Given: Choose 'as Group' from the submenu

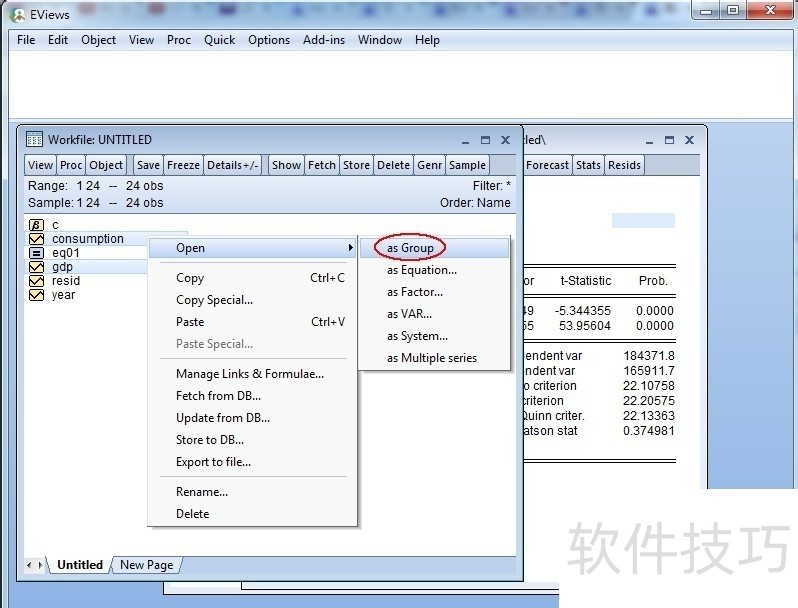Looking at the screenshot, I should pyautogui.click(x=410, y=248).
